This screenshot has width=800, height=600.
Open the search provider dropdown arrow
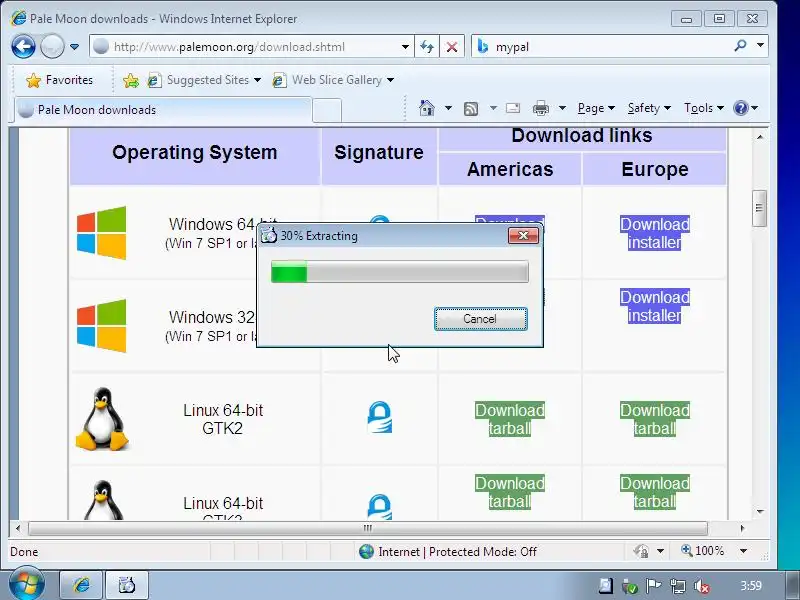pyautogui.click(x=760, y=46)
